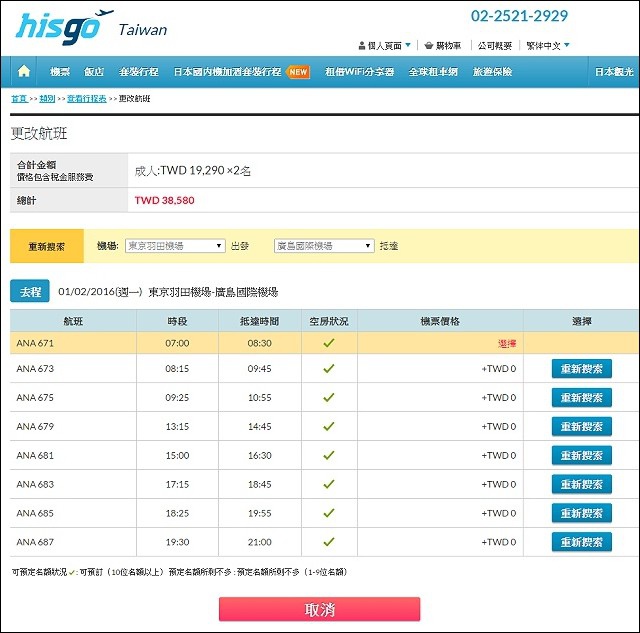Click departure time 17:15 cell
This screenshot has height=633, width=640.
[x=177, y=484]
